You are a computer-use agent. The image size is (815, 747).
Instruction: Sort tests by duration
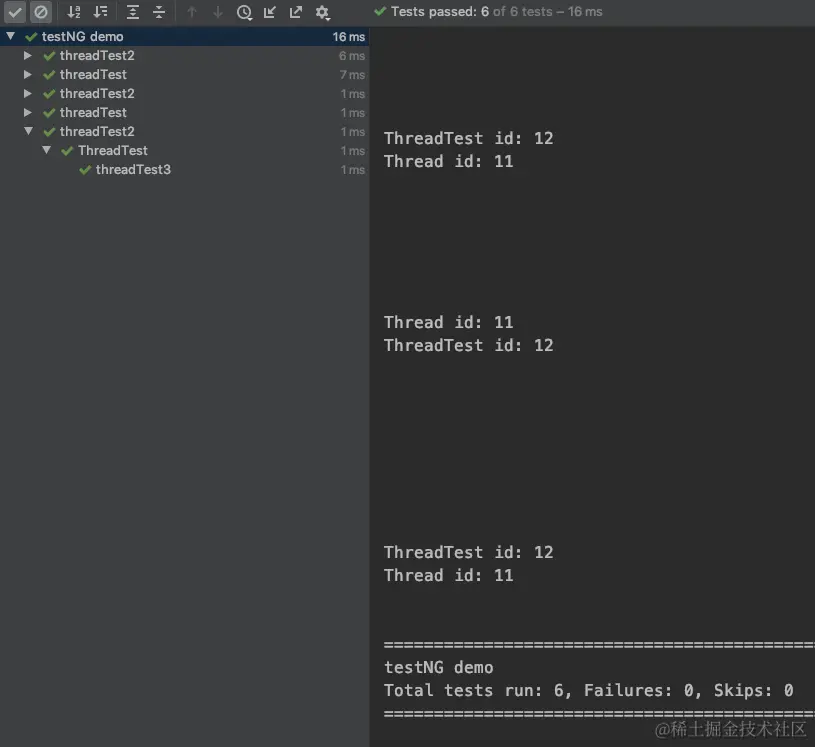coord(100,12)
